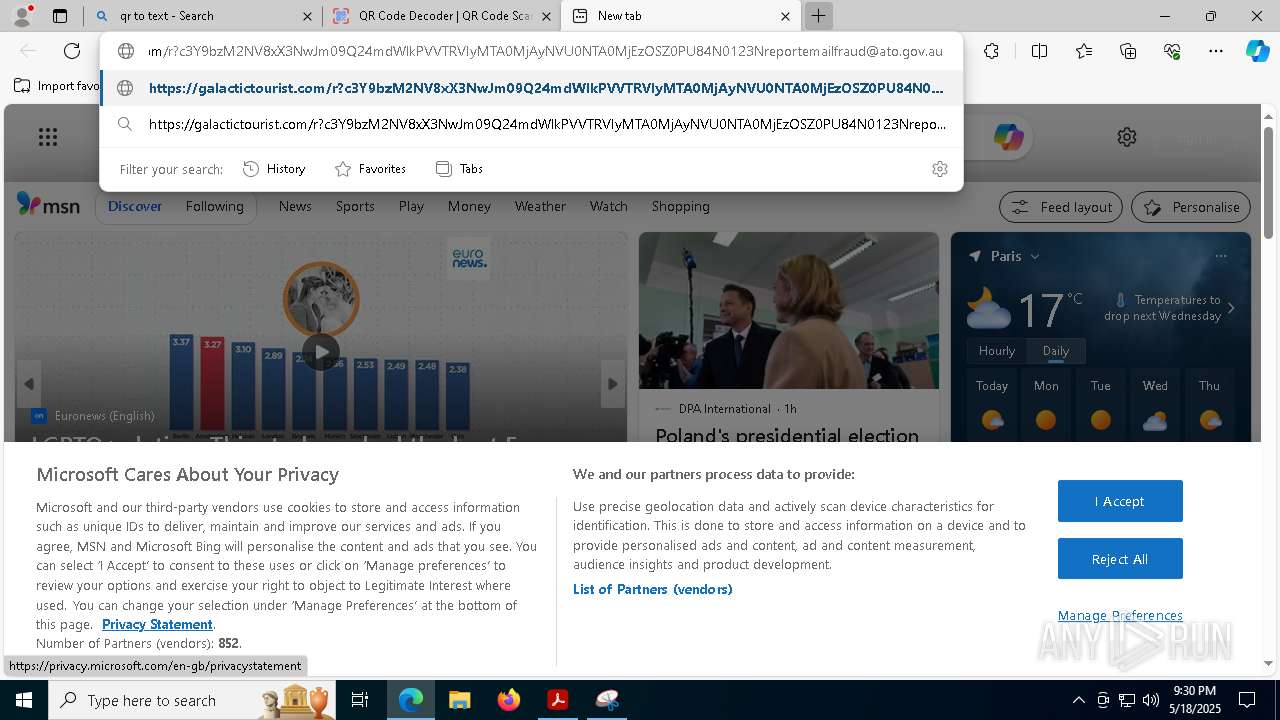Screen dimensions: 1280x720
Task: Open File Explorer from taskbar
Action: tap(459, 700)
